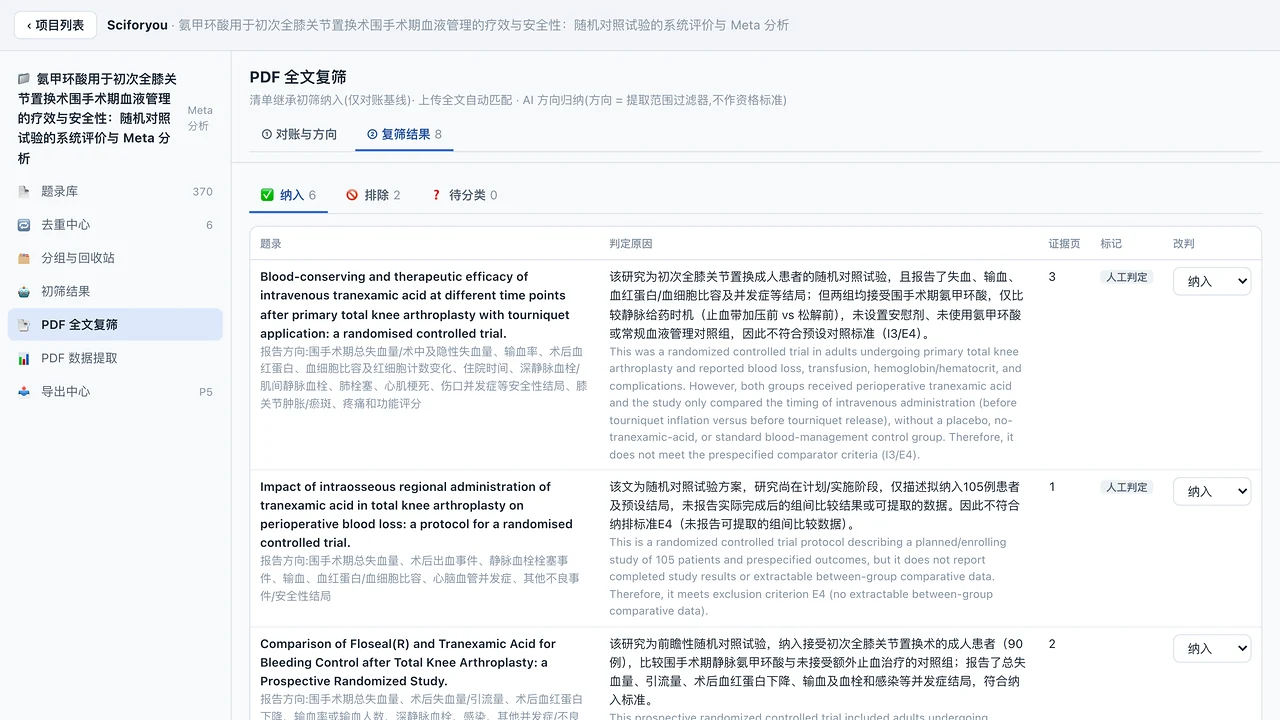
Task: Click Sciforyou brand name in header
Action: 137,25
